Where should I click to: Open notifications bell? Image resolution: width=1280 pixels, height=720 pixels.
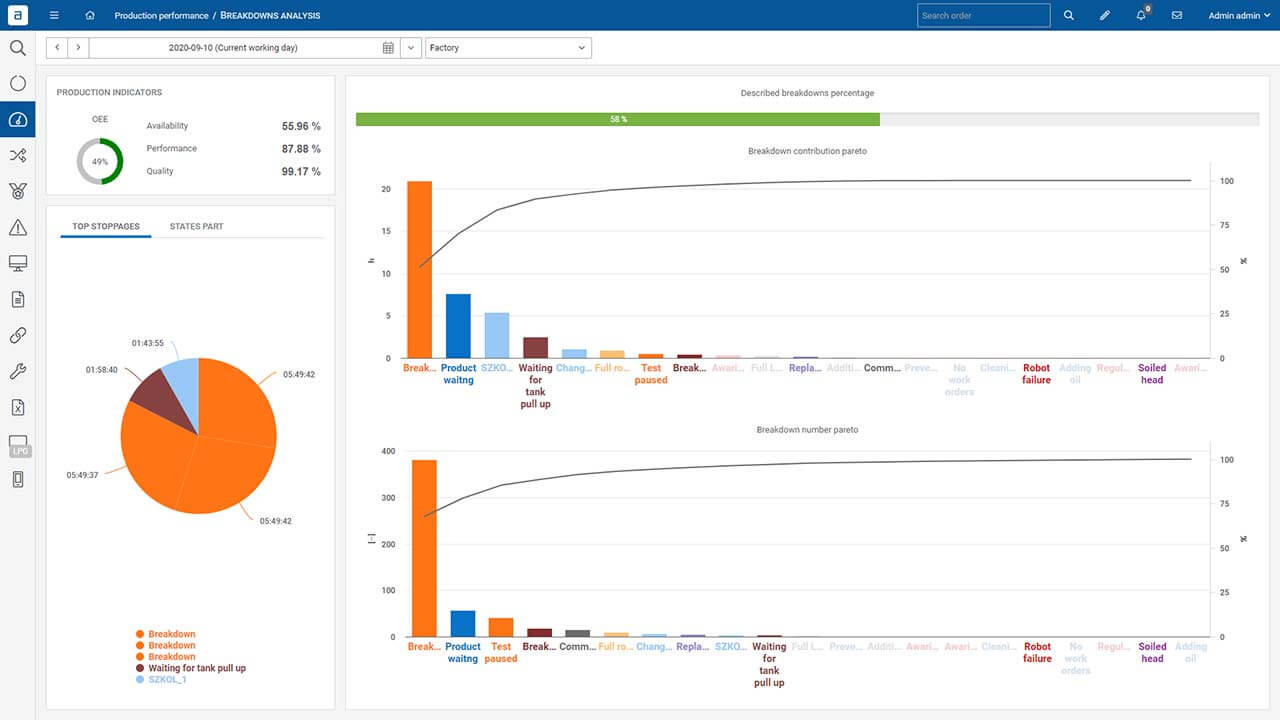pos(1141,15)
